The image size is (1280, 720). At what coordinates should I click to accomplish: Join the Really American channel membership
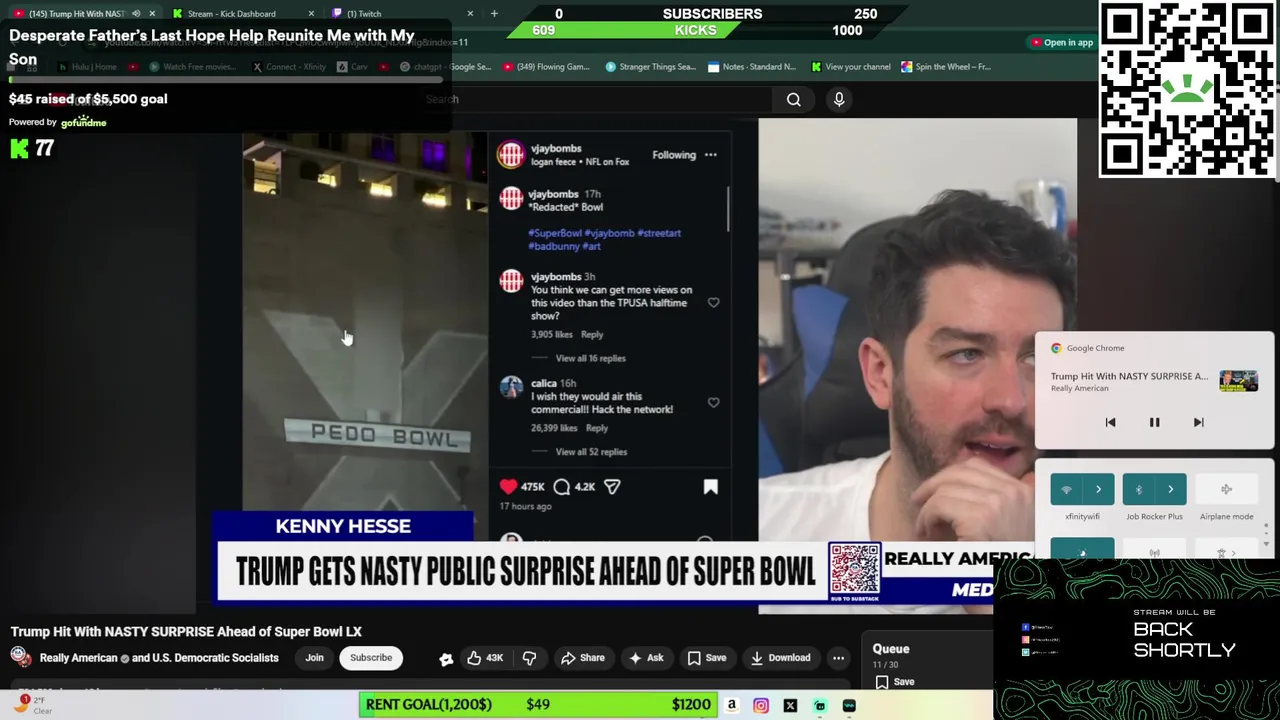click(314, 658)
